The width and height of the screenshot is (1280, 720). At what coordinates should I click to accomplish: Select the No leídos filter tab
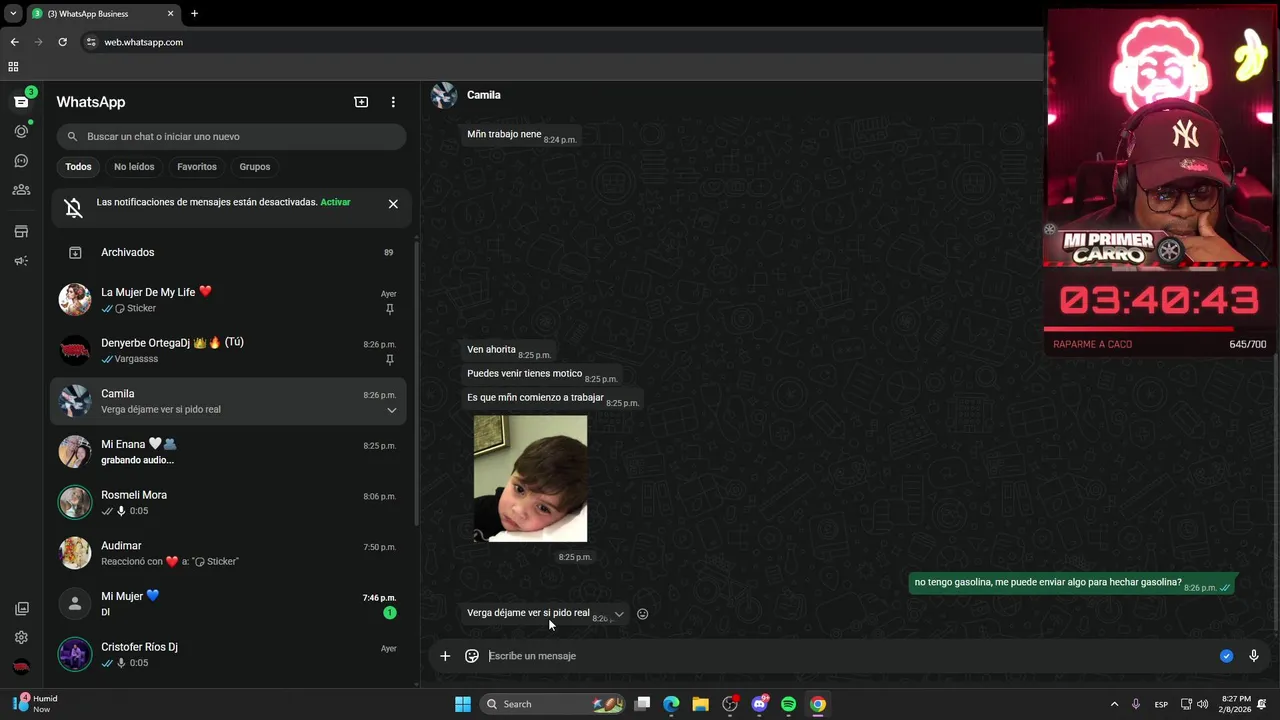[134, 167]
